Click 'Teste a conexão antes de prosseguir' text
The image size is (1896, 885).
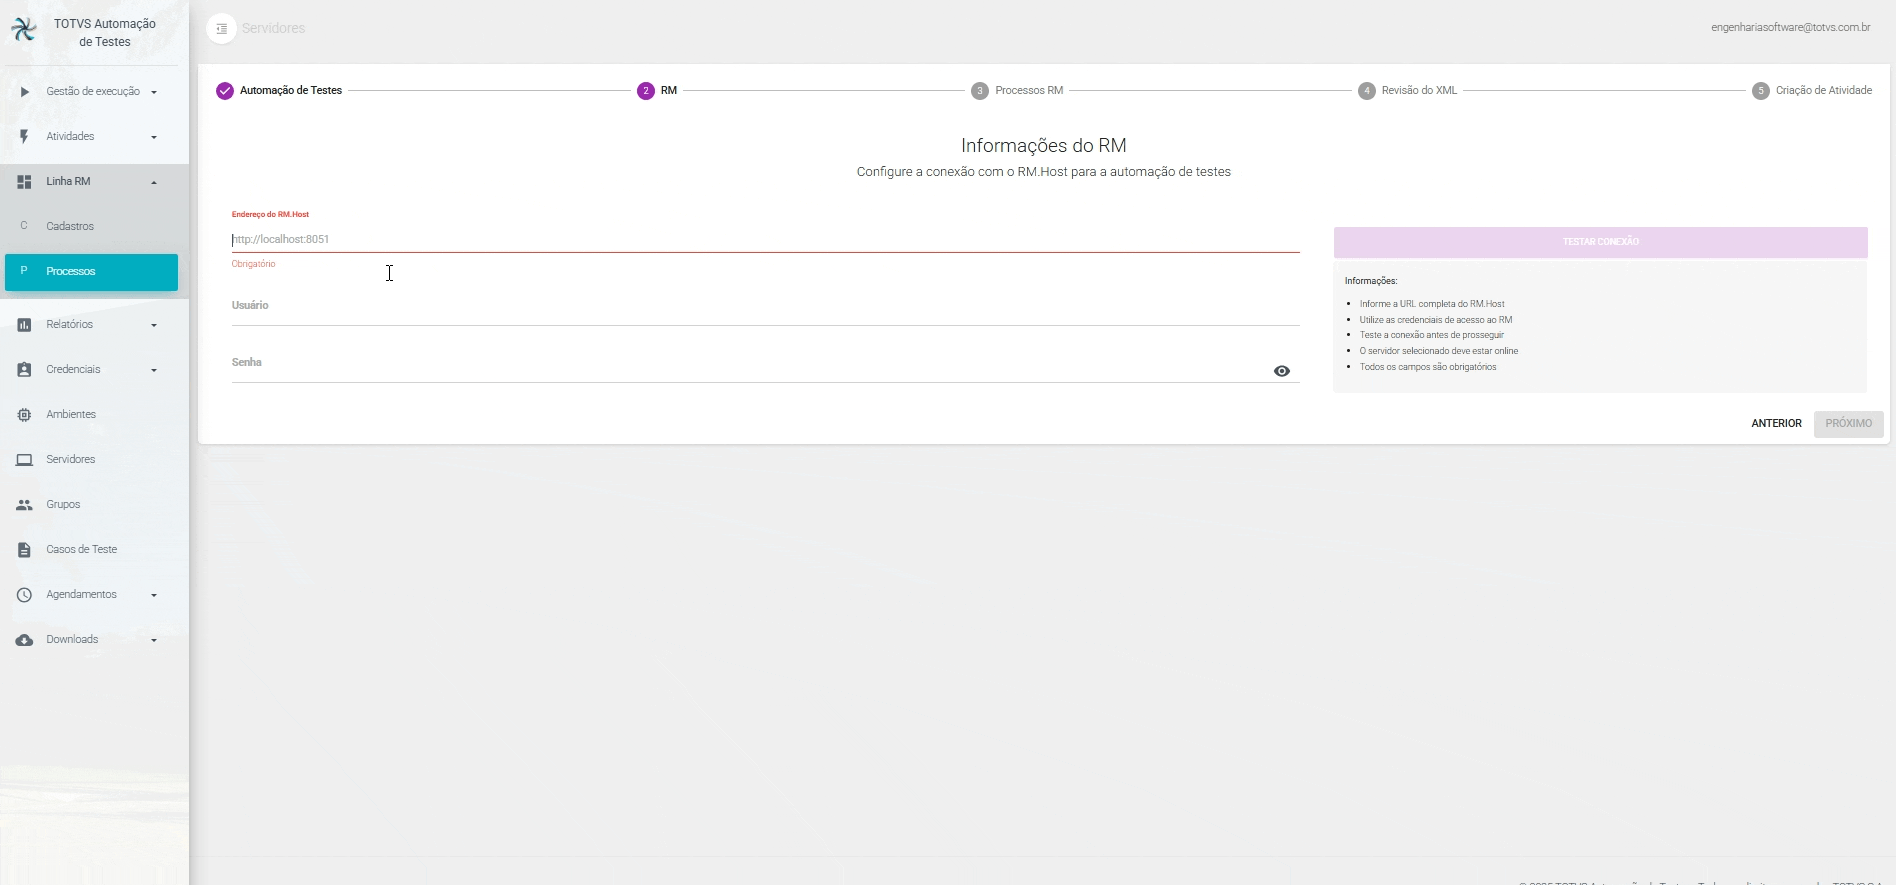(1431, 335)
